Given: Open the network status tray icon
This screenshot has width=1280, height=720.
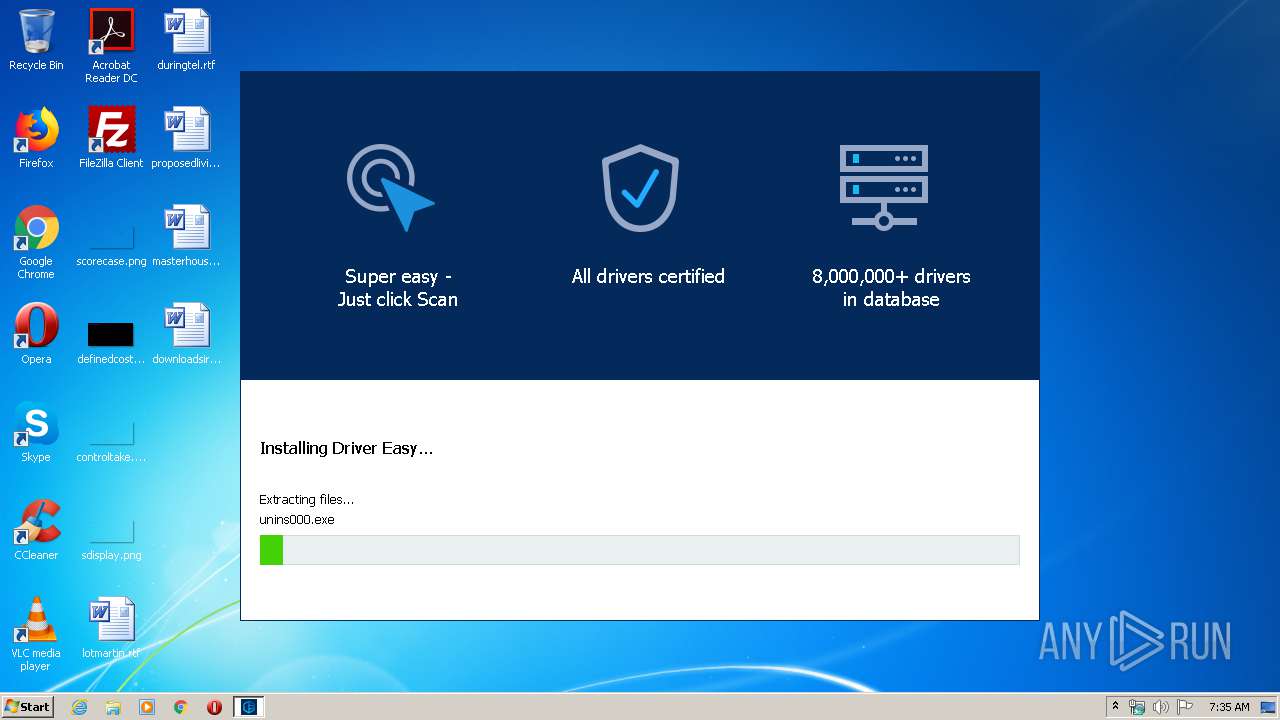Looking at the screenshot, I should (1137, 707).
